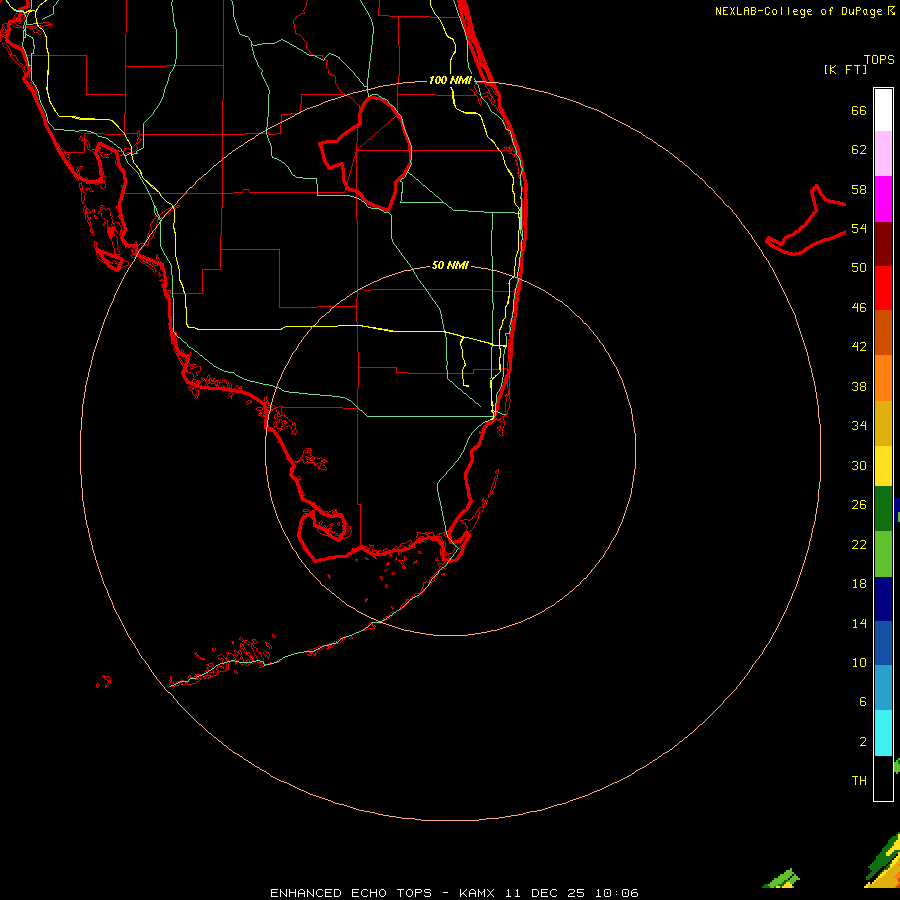This screenshot has width=900, height=900.
Task: Click the legend value 62
Action: pos(859,150)
